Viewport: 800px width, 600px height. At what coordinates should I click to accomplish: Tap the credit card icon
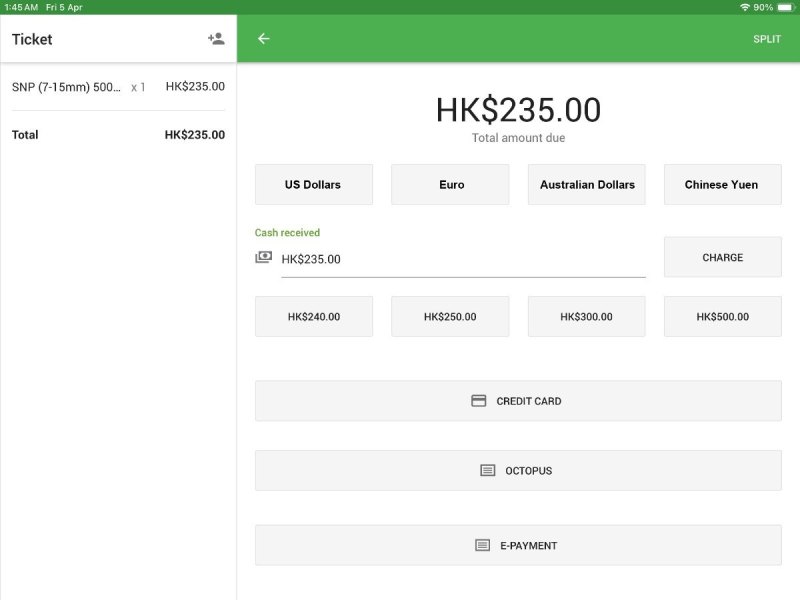tap(479, 401)
